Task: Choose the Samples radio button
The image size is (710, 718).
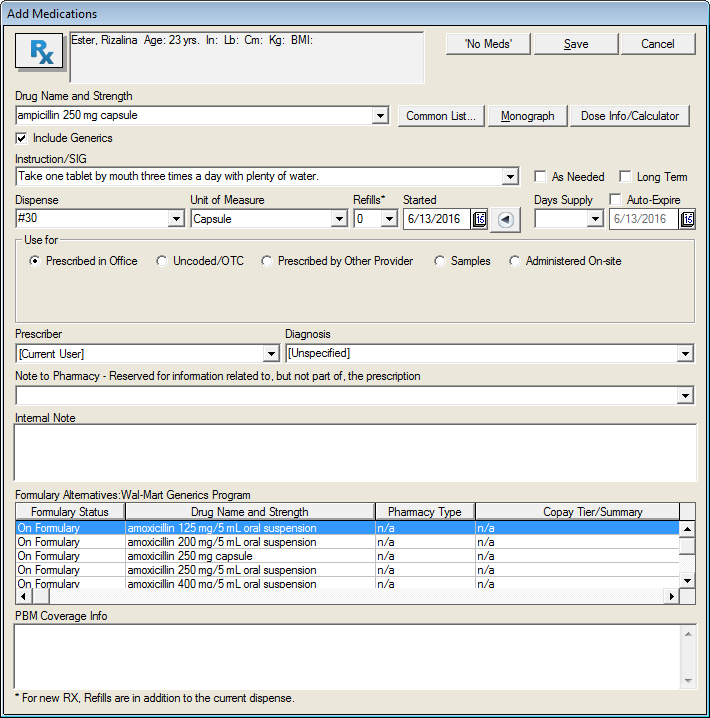Action: 440,261
